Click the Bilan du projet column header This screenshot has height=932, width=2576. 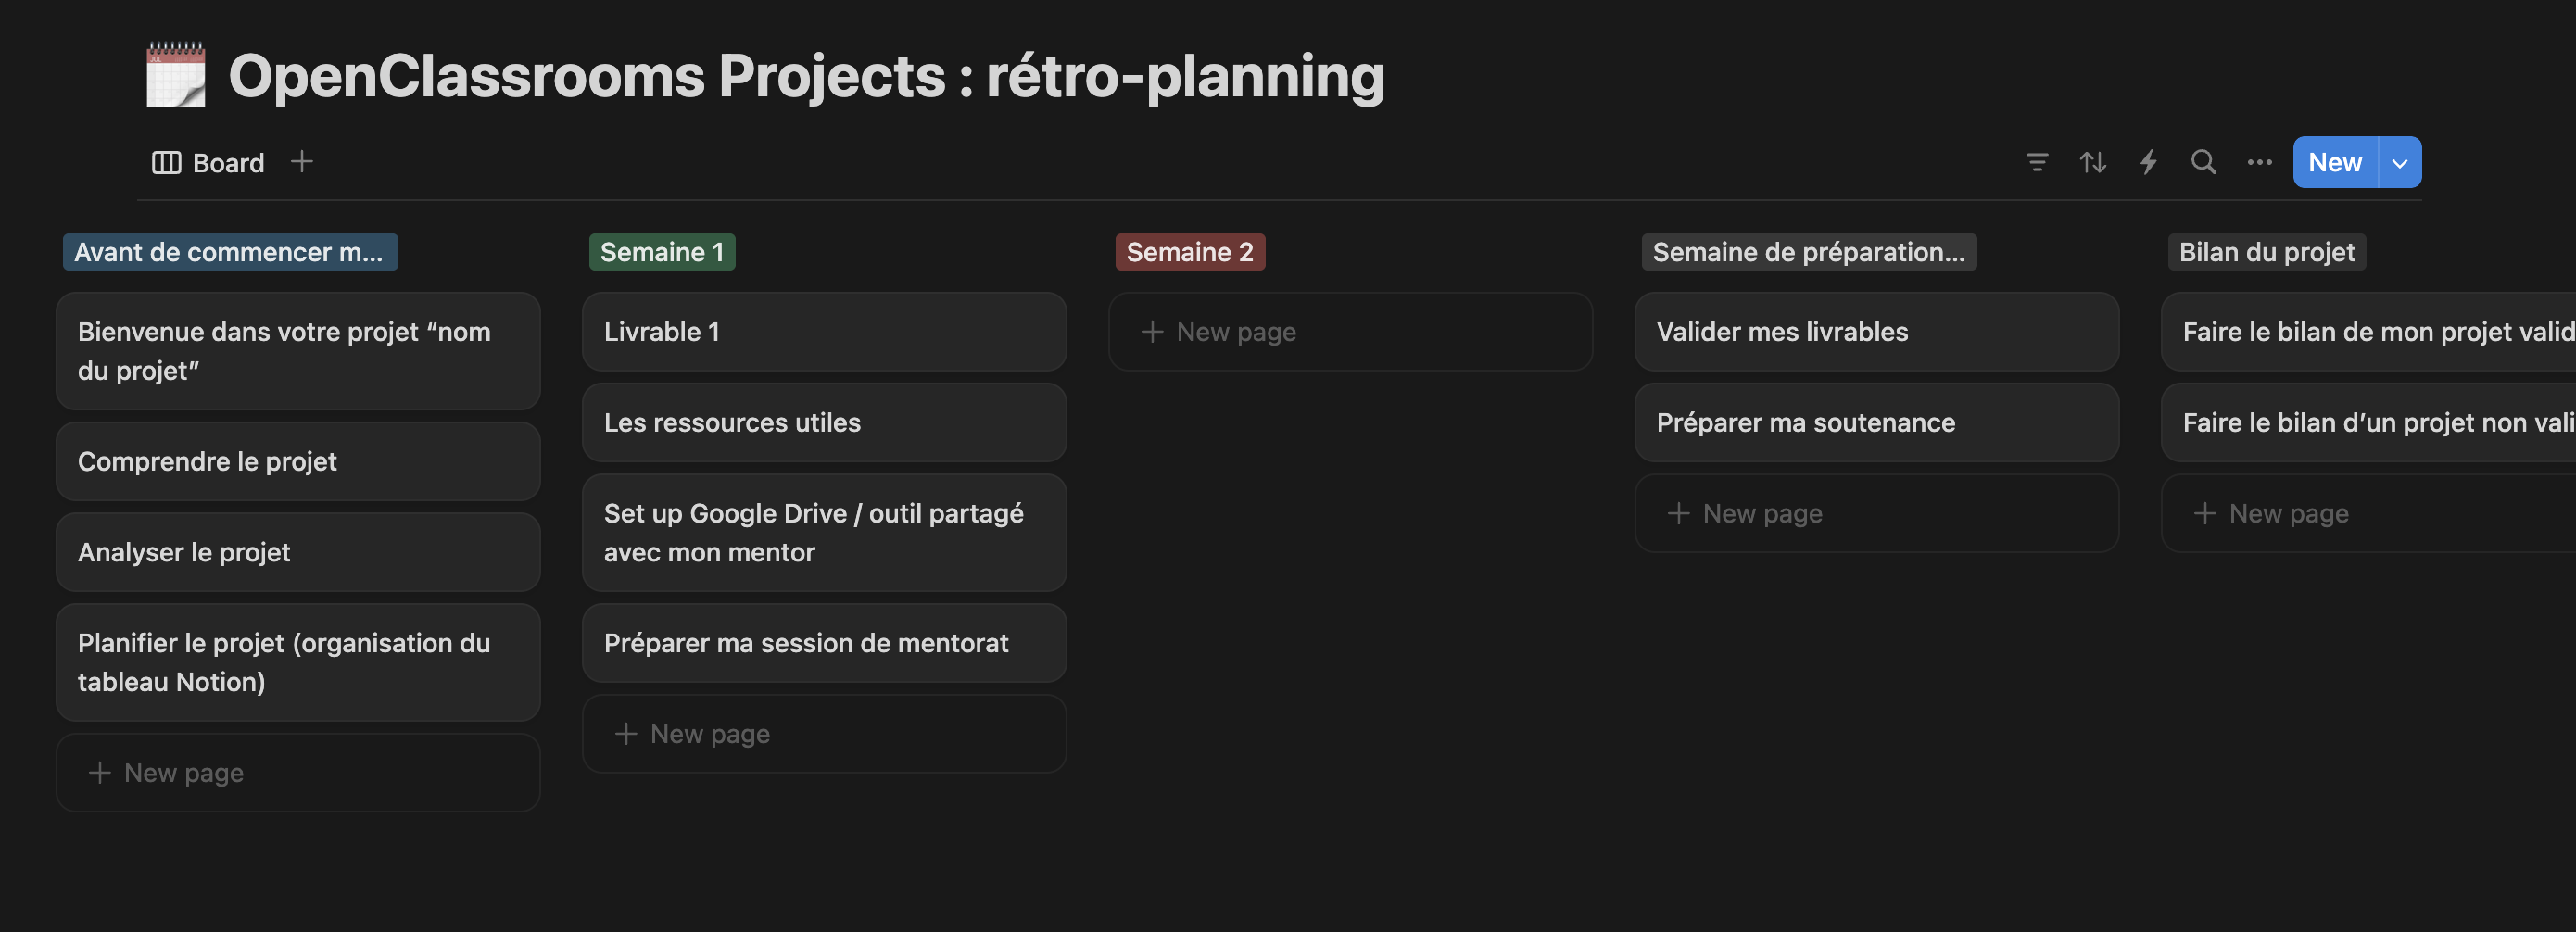[2266, 252]
